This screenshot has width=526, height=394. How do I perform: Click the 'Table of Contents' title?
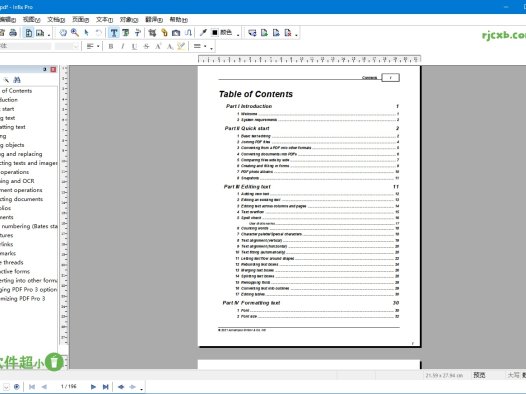pos(256,94)
